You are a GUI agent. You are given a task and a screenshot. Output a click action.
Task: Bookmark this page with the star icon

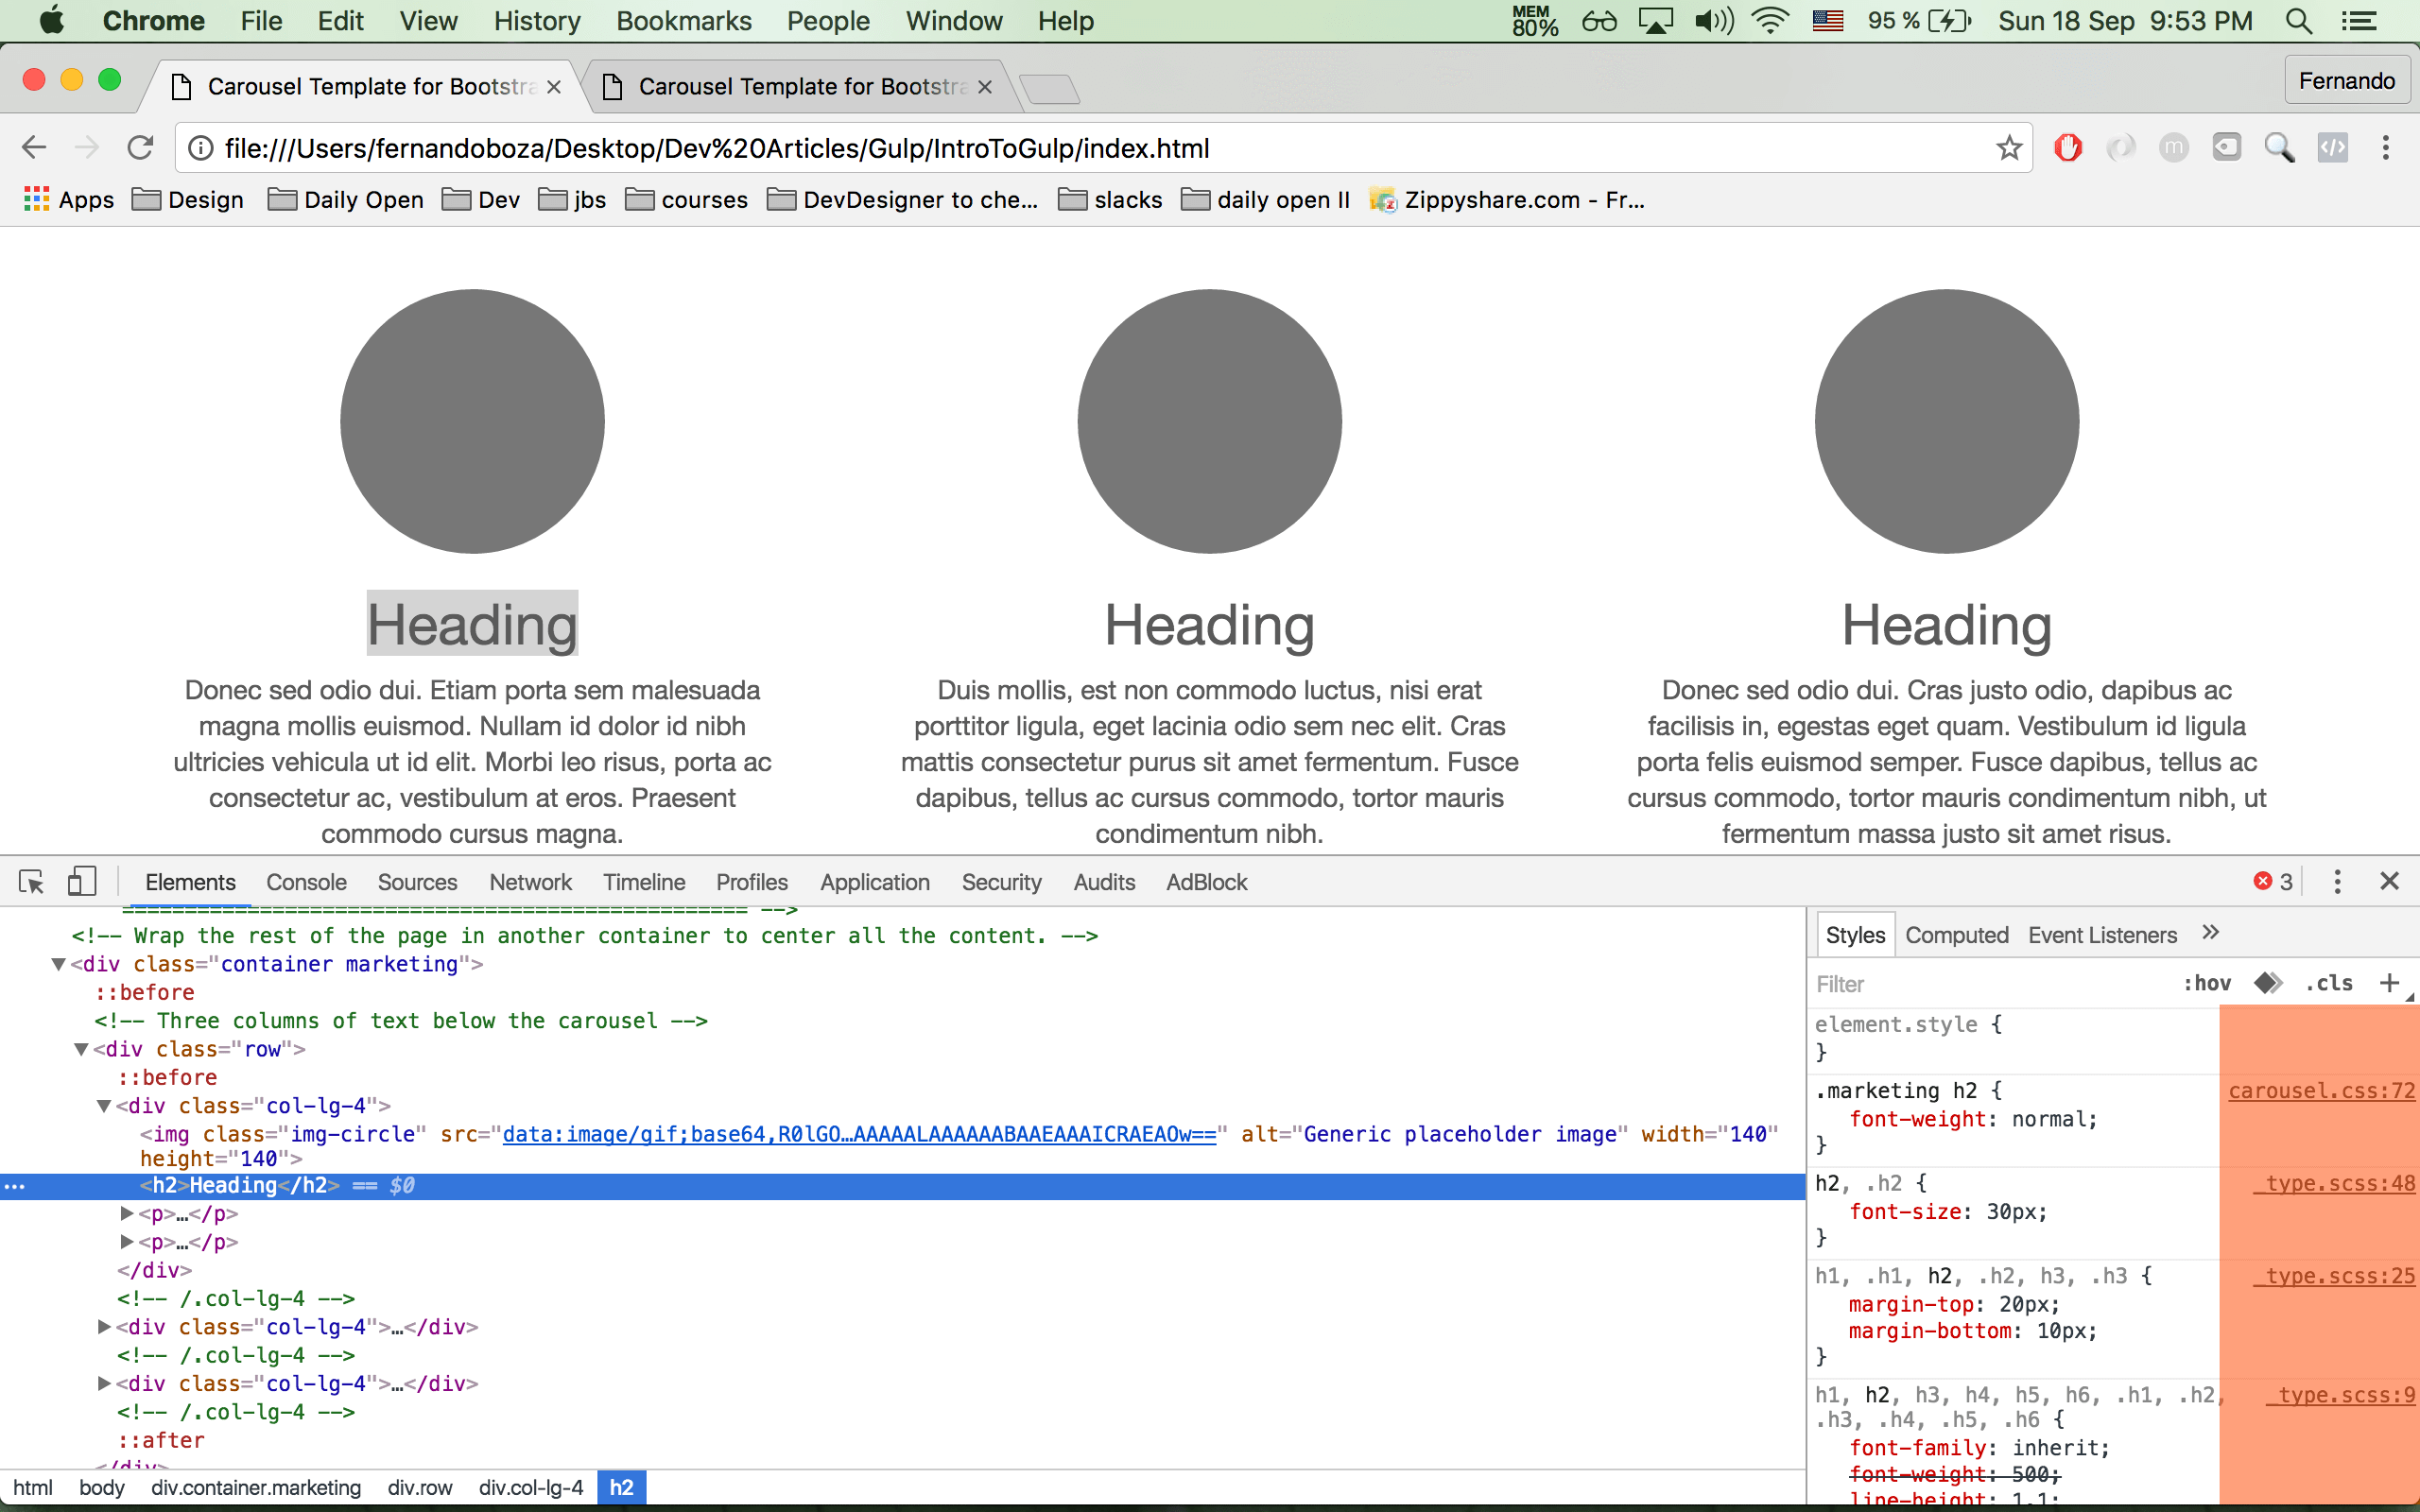[x=2008, y=148]
